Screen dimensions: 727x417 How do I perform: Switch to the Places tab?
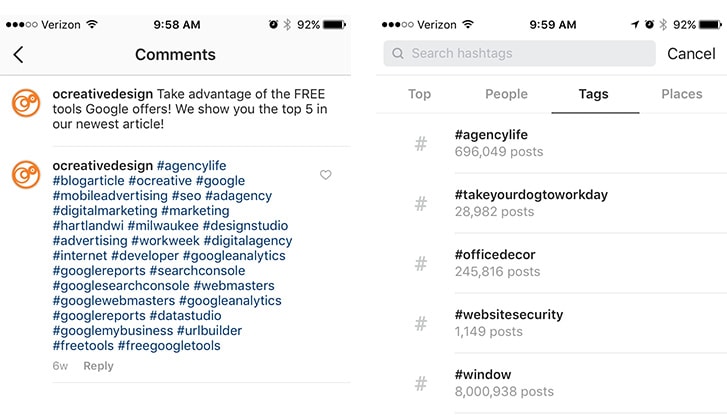pyautogui.click(x=681, y=94)
